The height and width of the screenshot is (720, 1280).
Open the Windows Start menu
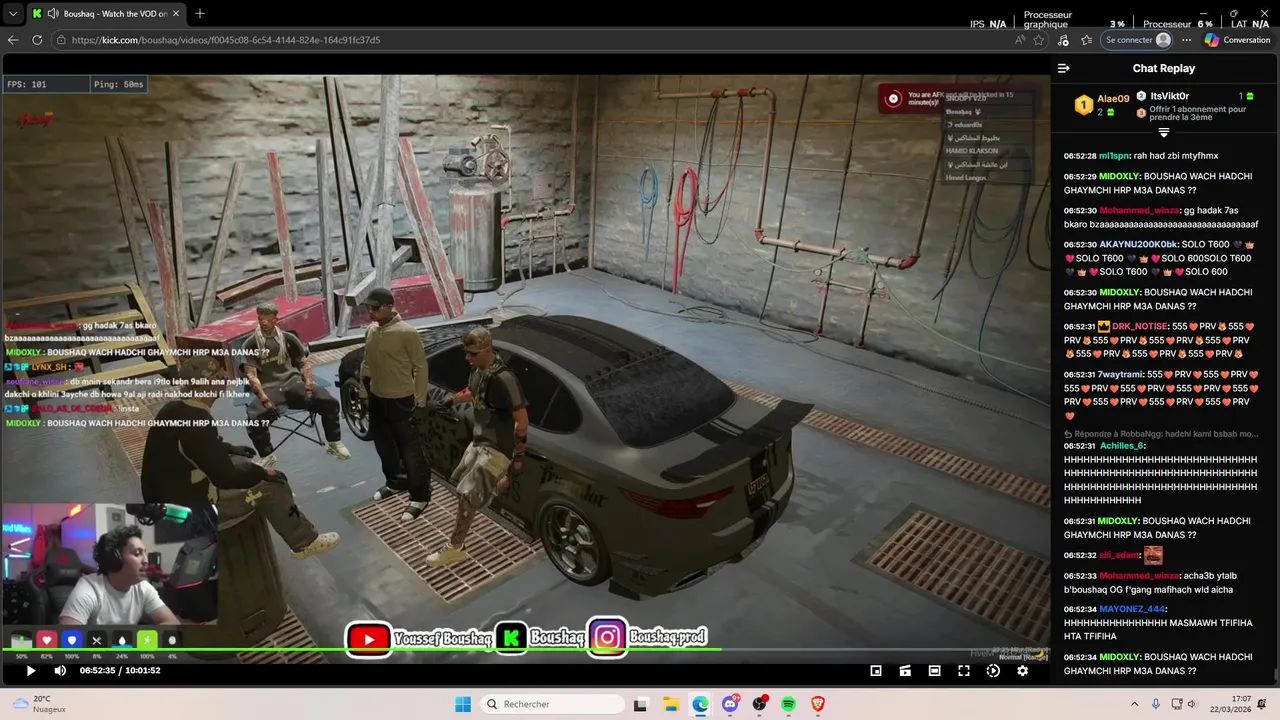463,704
